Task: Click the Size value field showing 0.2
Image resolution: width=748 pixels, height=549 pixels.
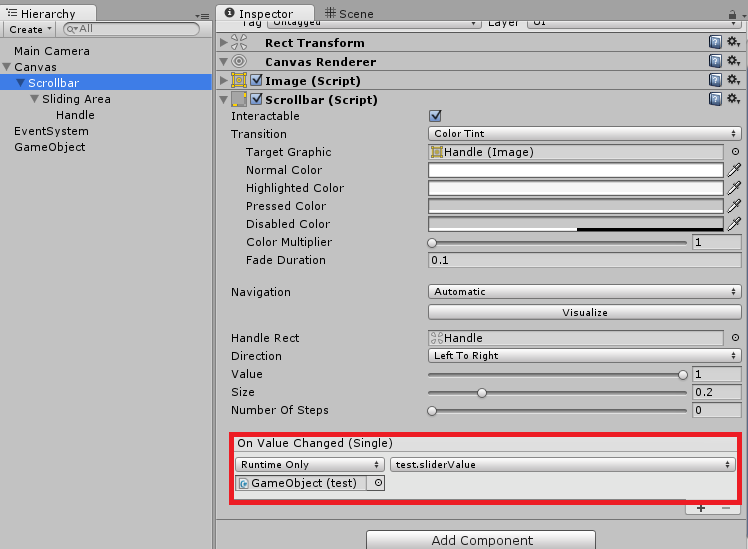Action: [x=717, y=392]
